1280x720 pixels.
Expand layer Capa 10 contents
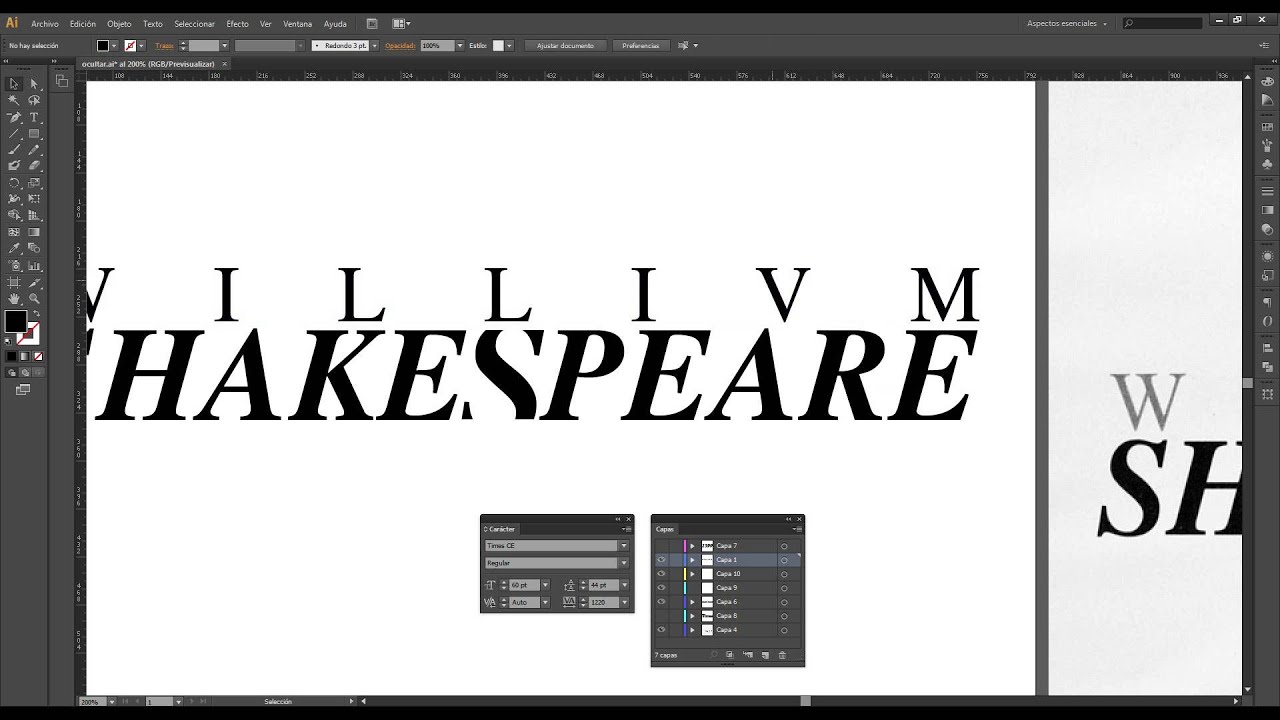(x=692, y=574)
